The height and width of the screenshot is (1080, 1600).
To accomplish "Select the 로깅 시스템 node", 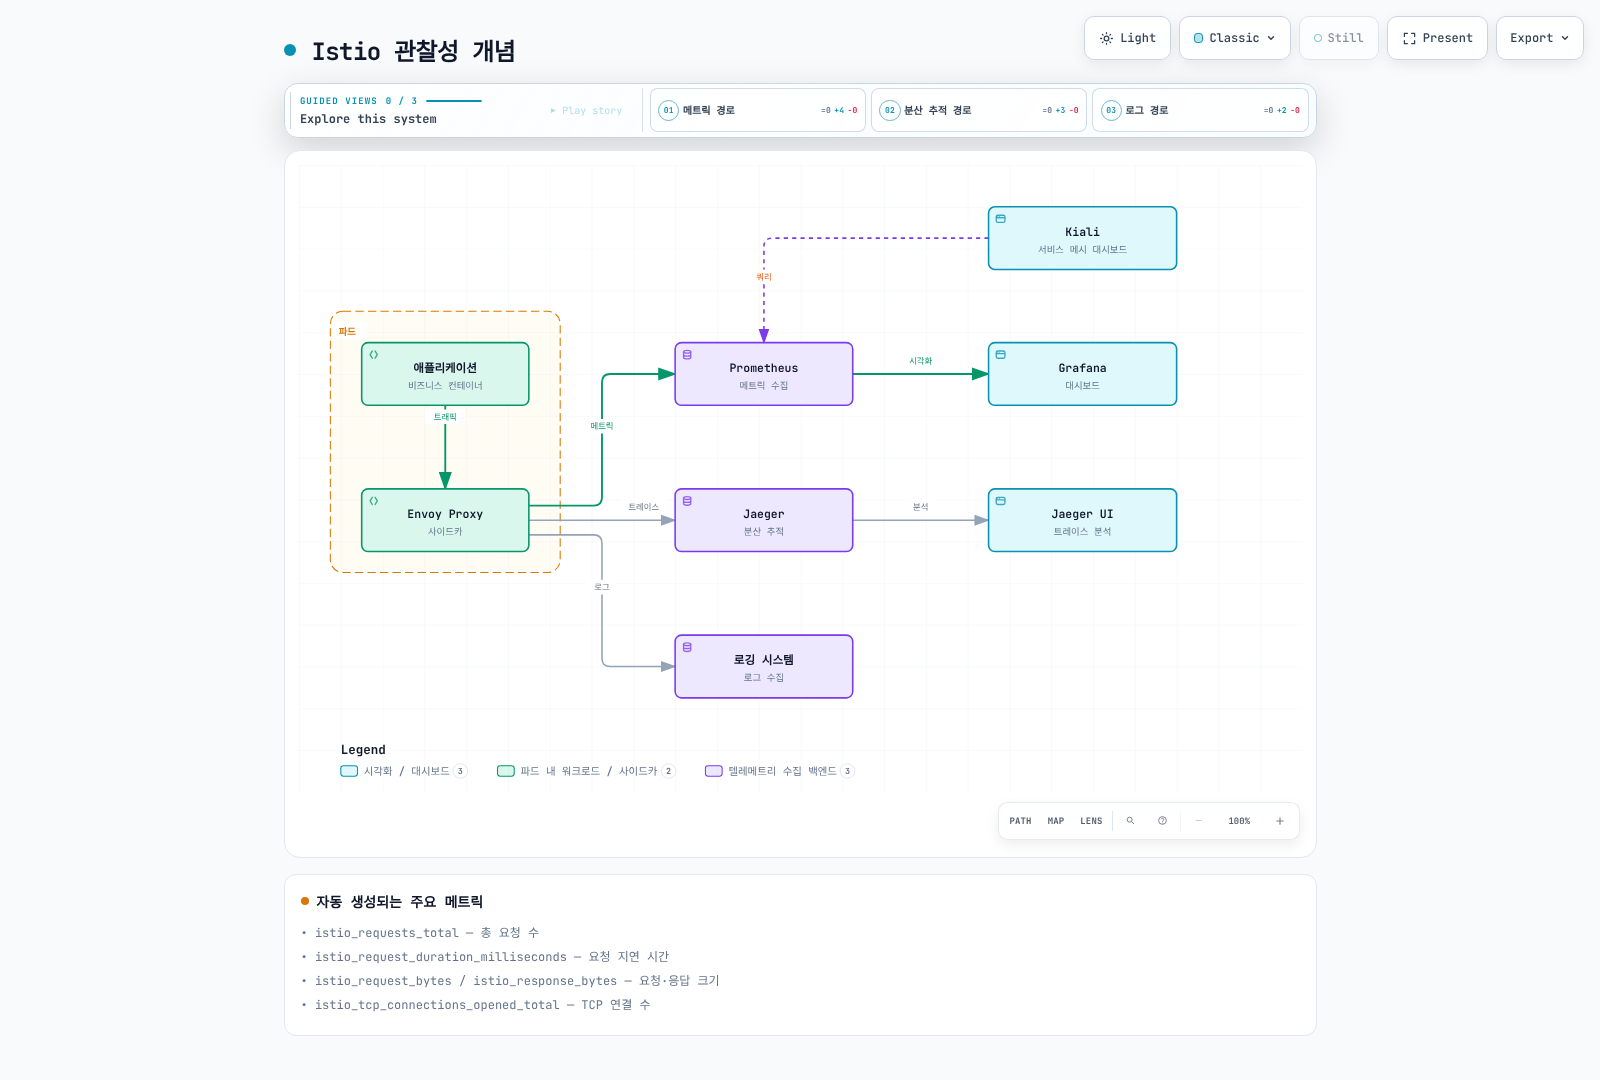I will pyautogui.click(x=764, y=666).
